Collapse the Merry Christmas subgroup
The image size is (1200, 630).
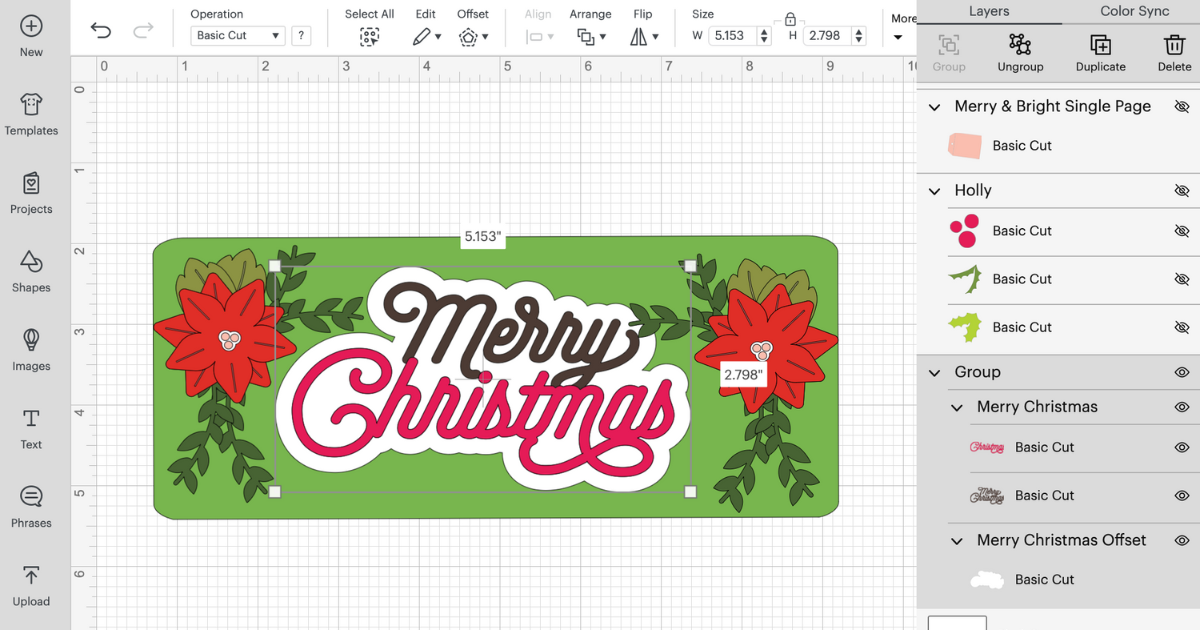pyautogui.click(x=957, y=408)
